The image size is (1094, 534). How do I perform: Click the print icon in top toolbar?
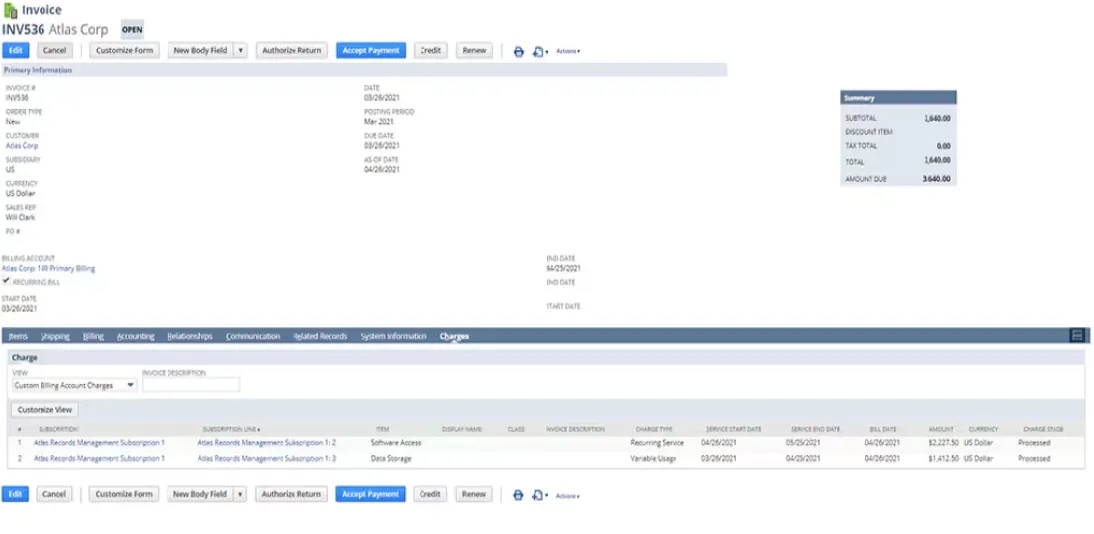(x=518, y=51)
